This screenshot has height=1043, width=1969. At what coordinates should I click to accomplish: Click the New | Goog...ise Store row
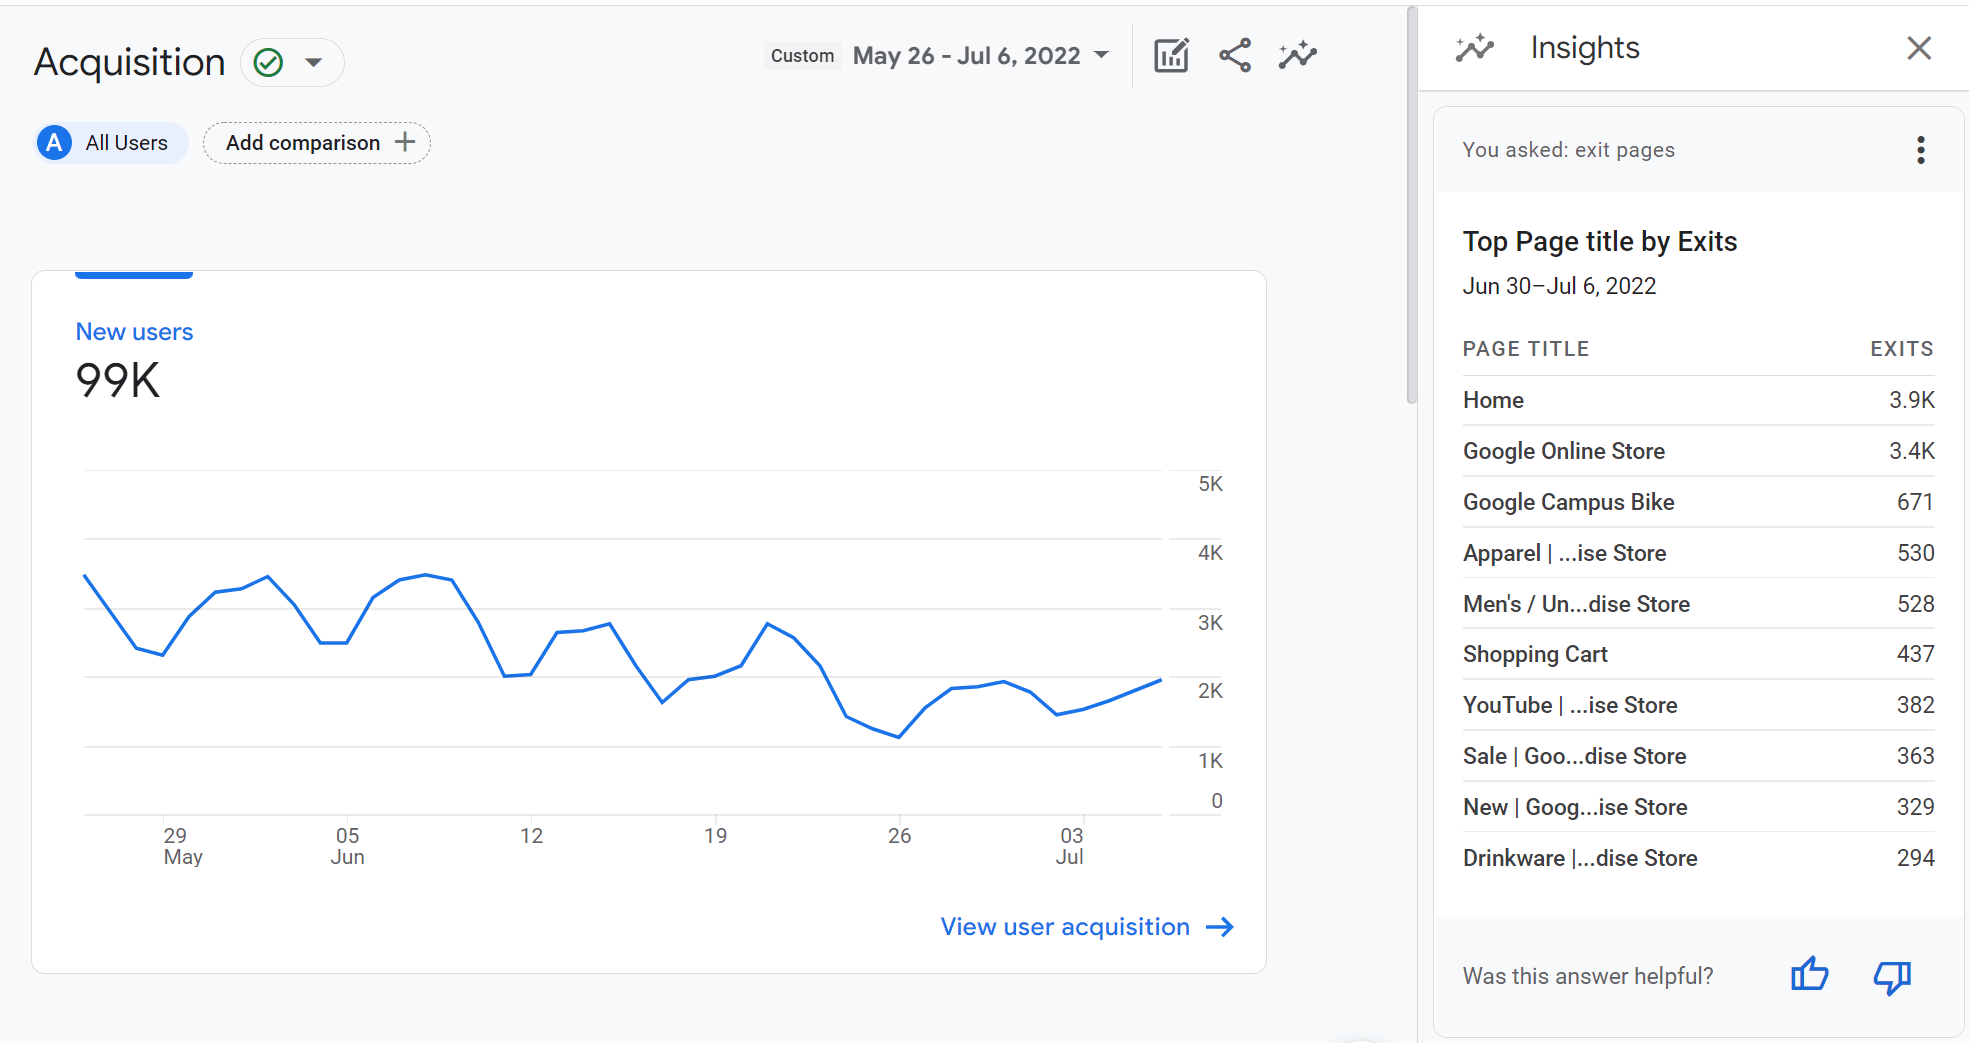pos(1698,807)
